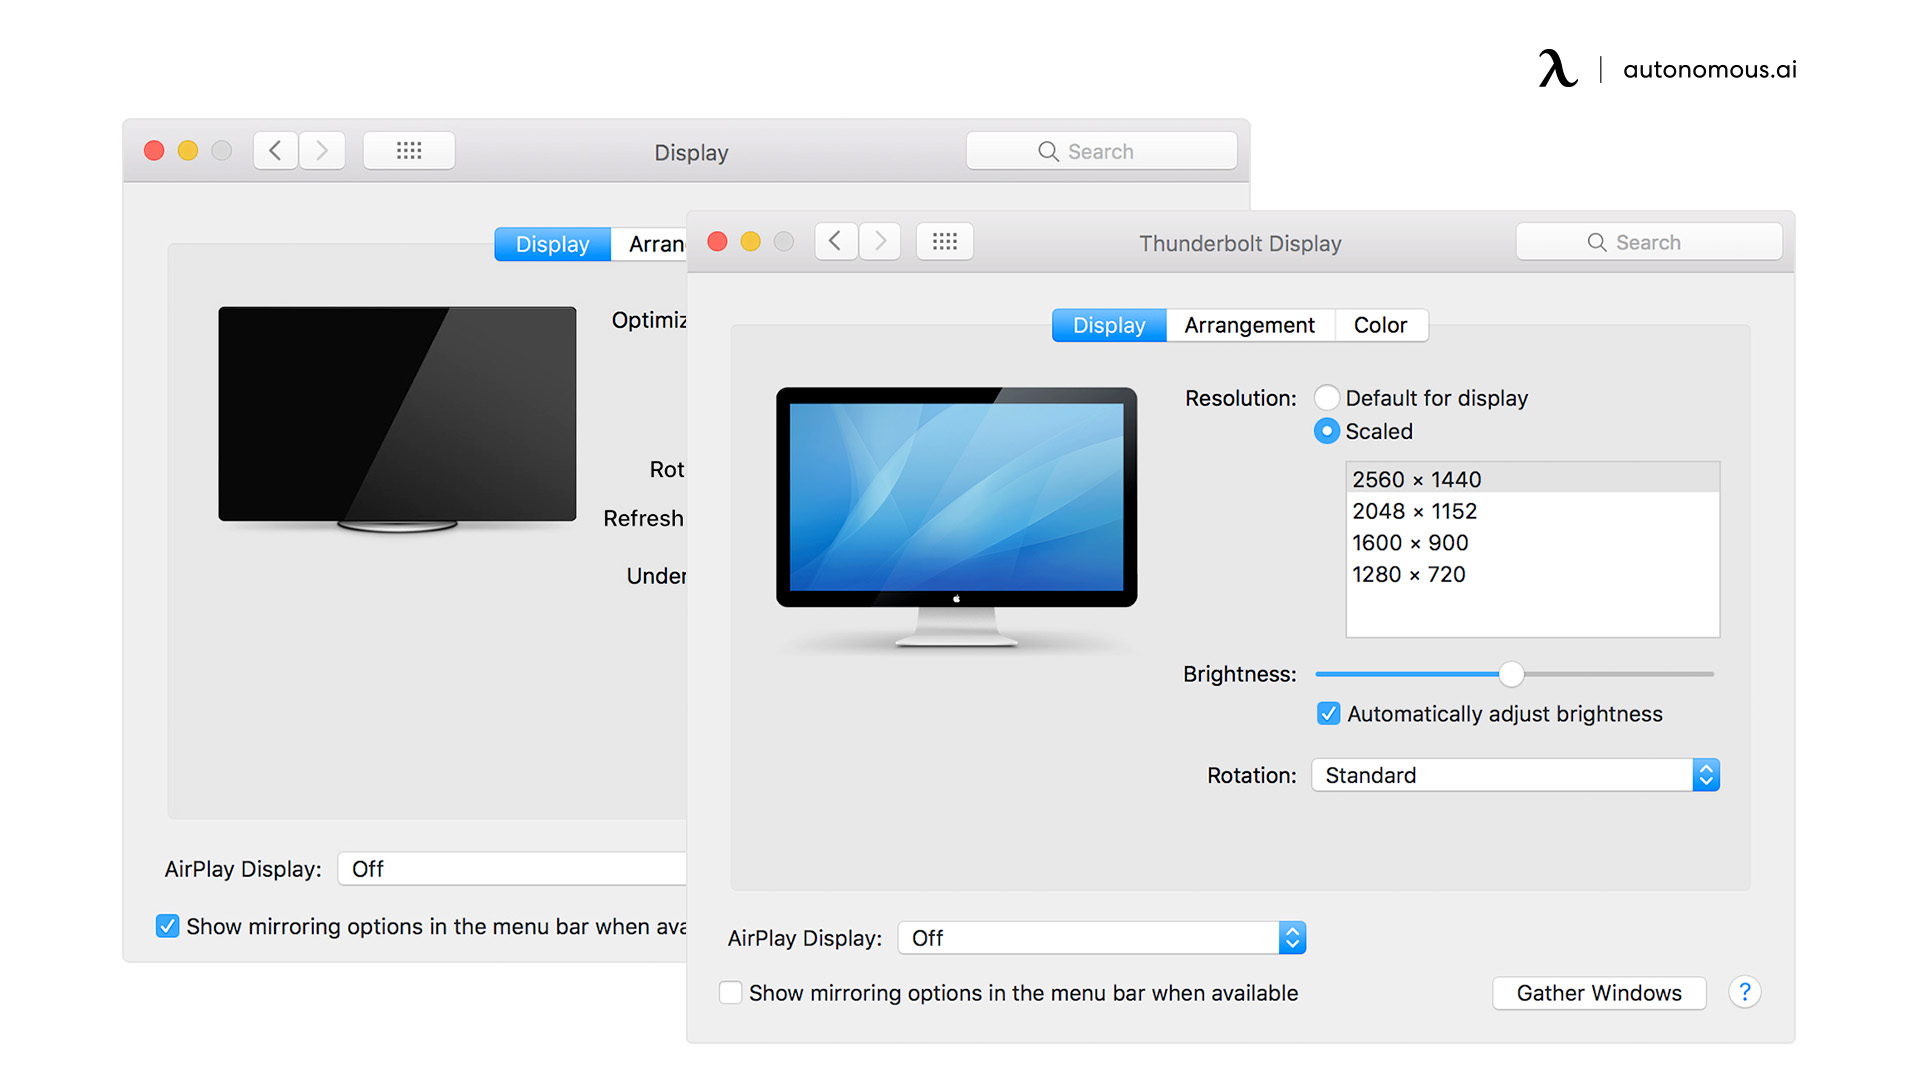Switch to the Arrangement tab
Viewport: 1920px width, 1080px height.
[x=1249, y=325]
